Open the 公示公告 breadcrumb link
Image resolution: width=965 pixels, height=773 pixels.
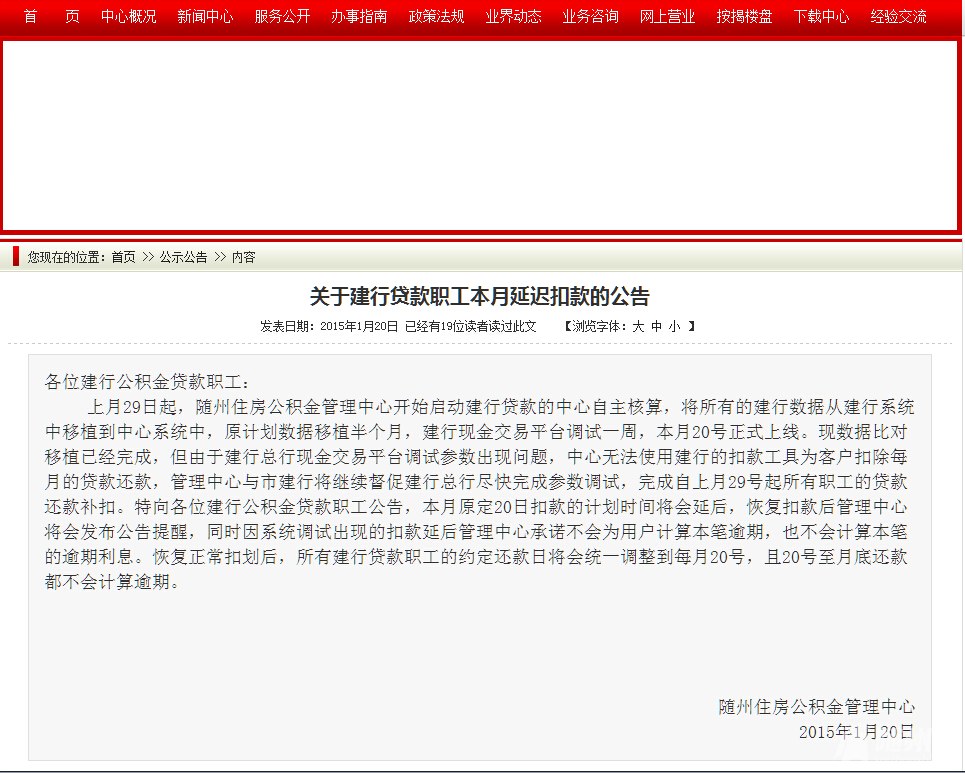pos(183,257)
